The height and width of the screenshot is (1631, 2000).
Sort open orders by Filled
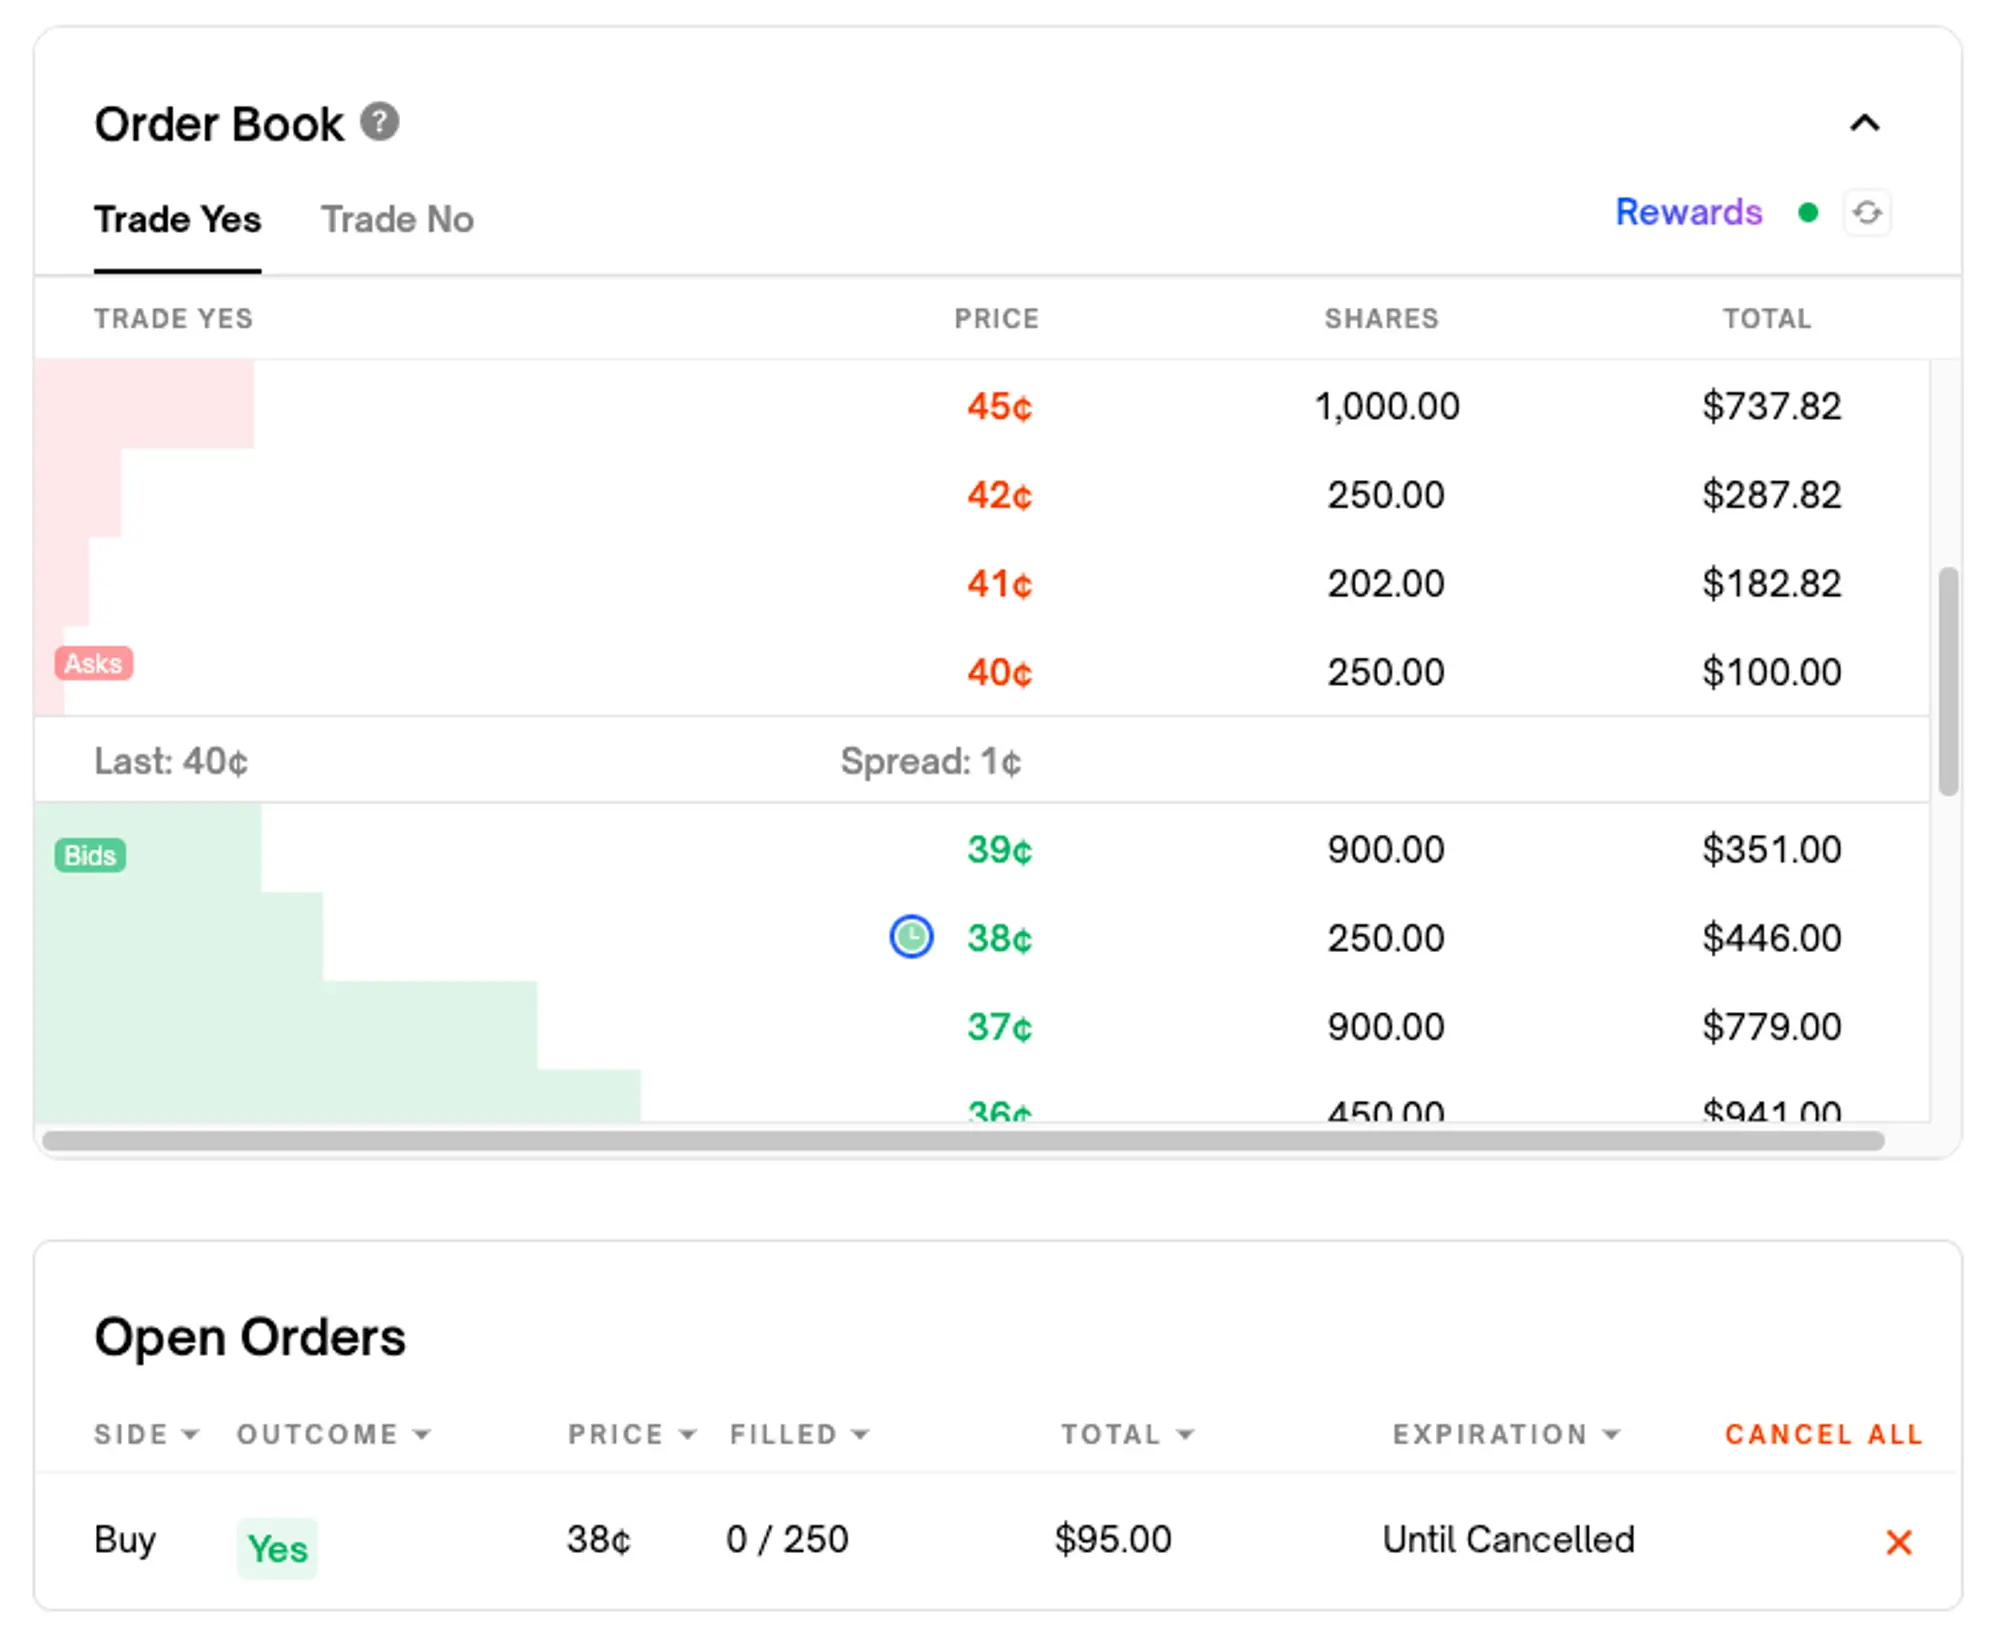798,1434
